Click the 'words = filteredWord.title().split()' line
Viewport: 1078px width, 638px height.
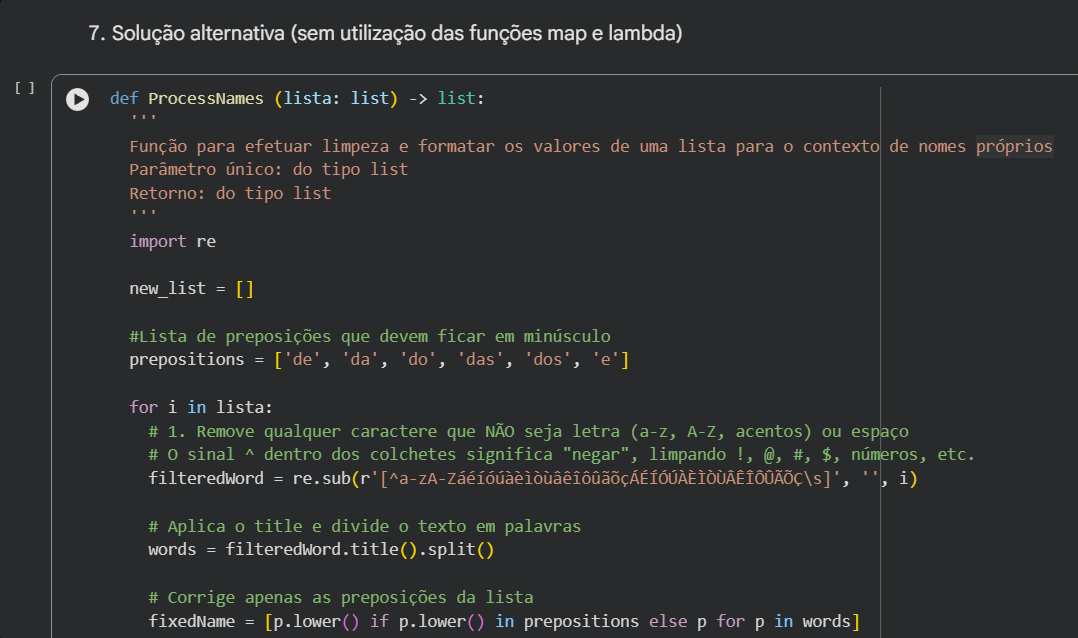pyautogui.click(x=321, y=549)
